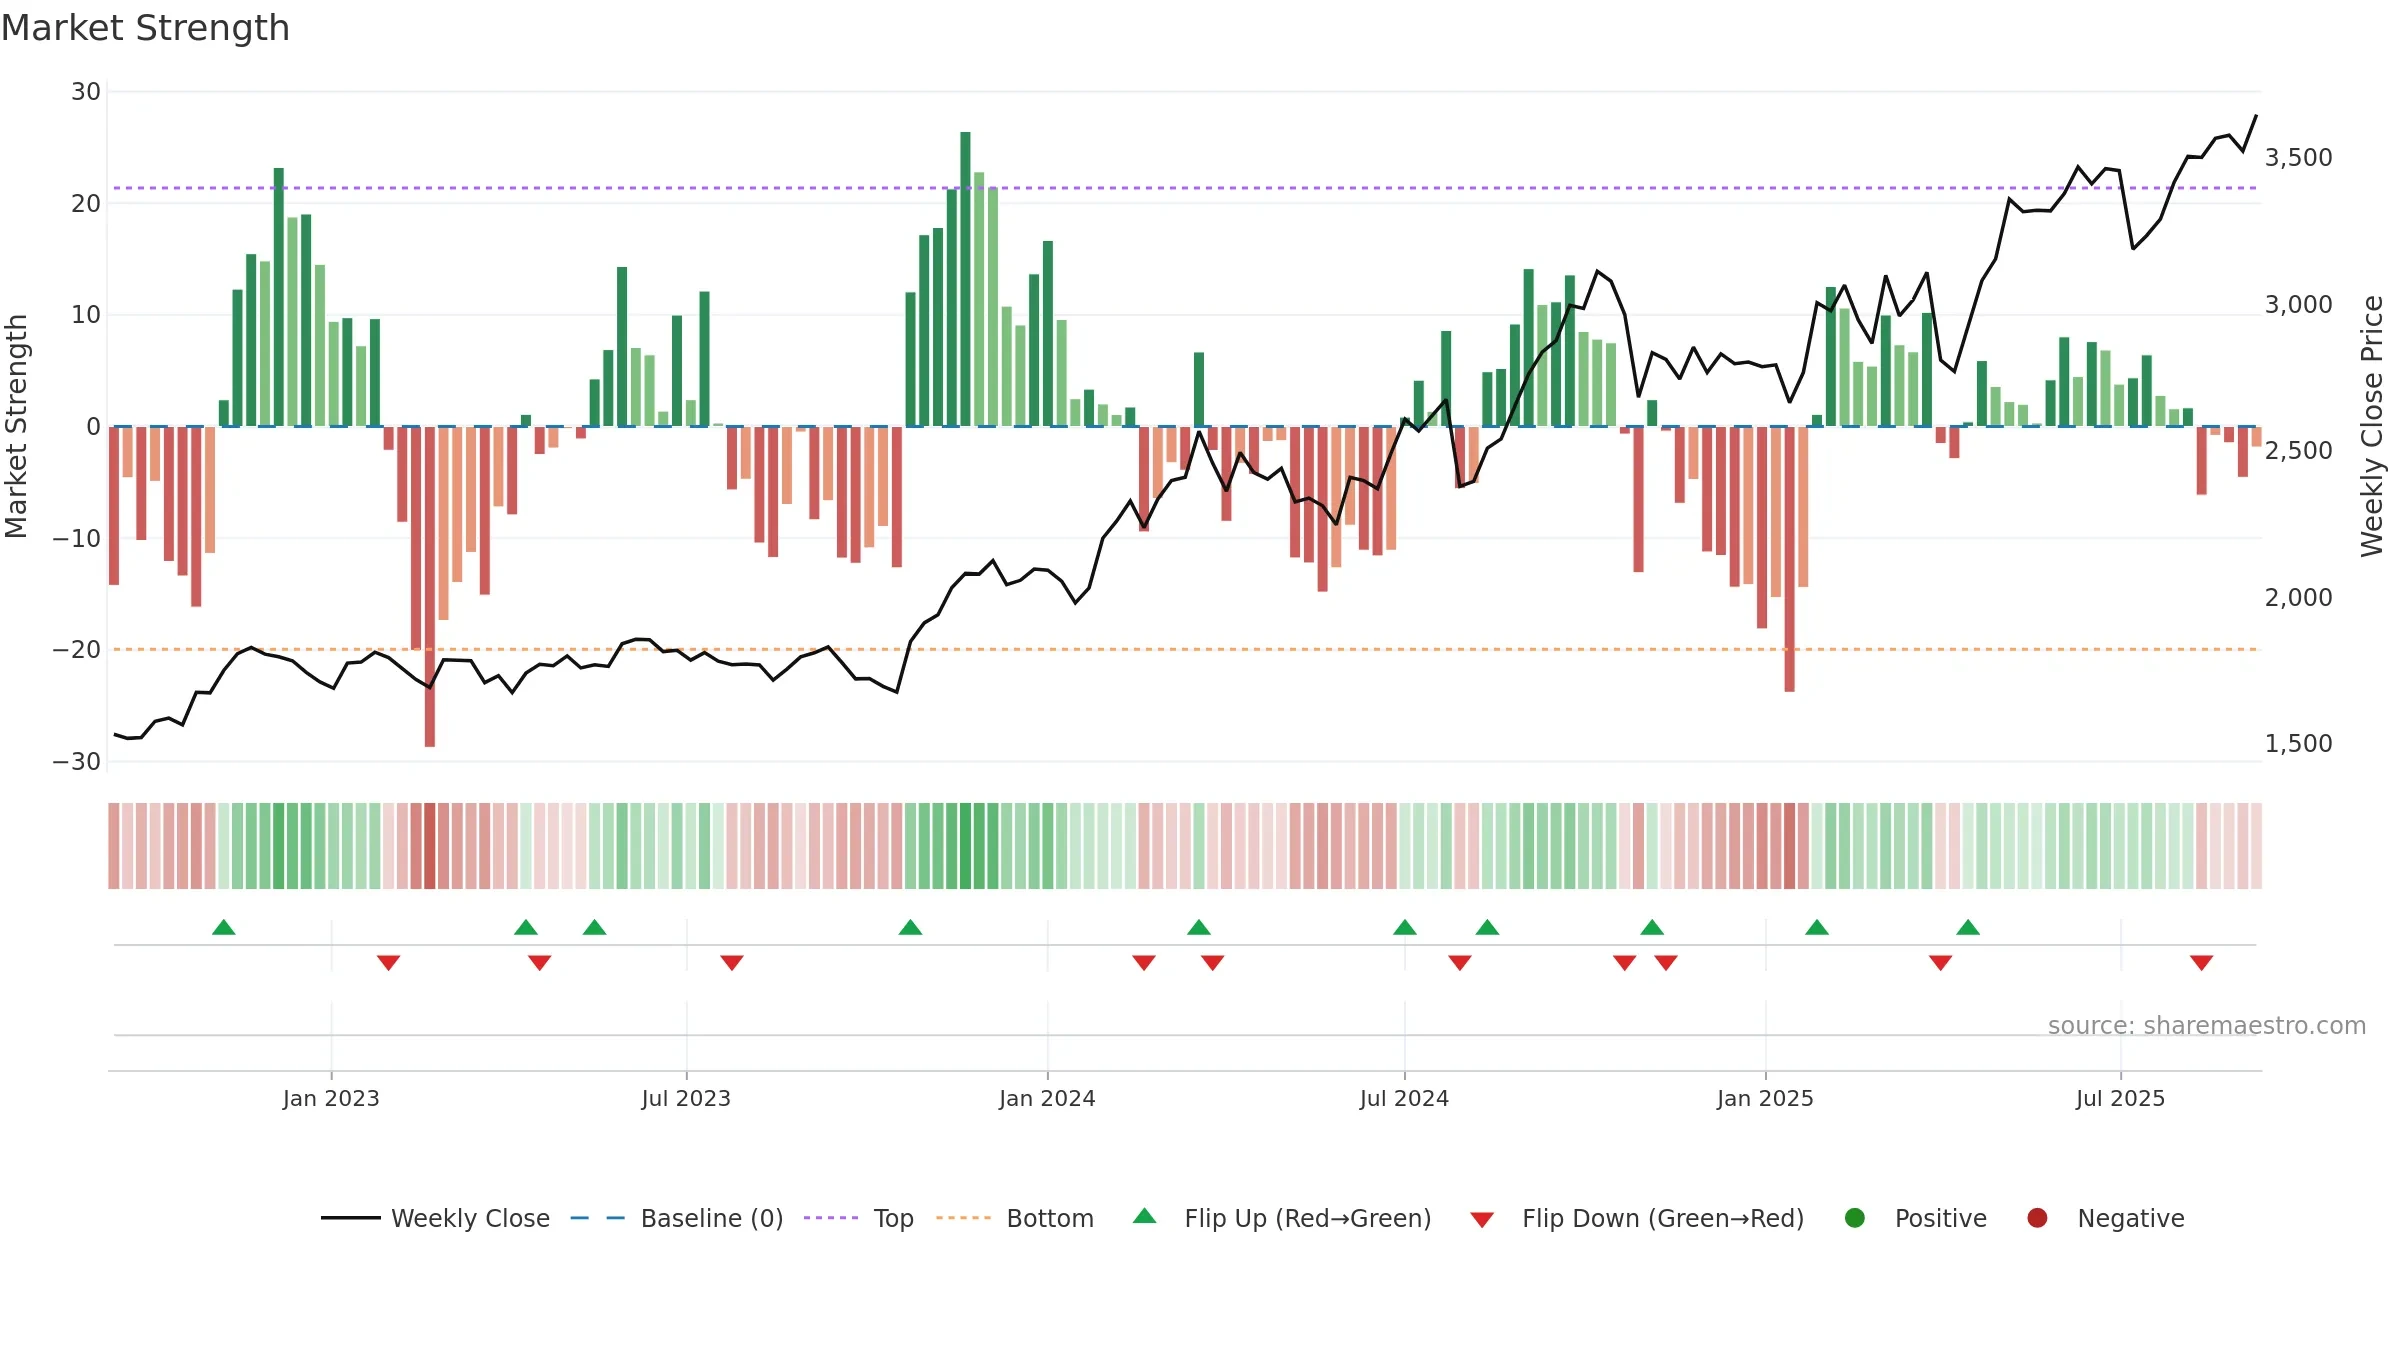Toggle the Negative legend label

point(2131,1219)
